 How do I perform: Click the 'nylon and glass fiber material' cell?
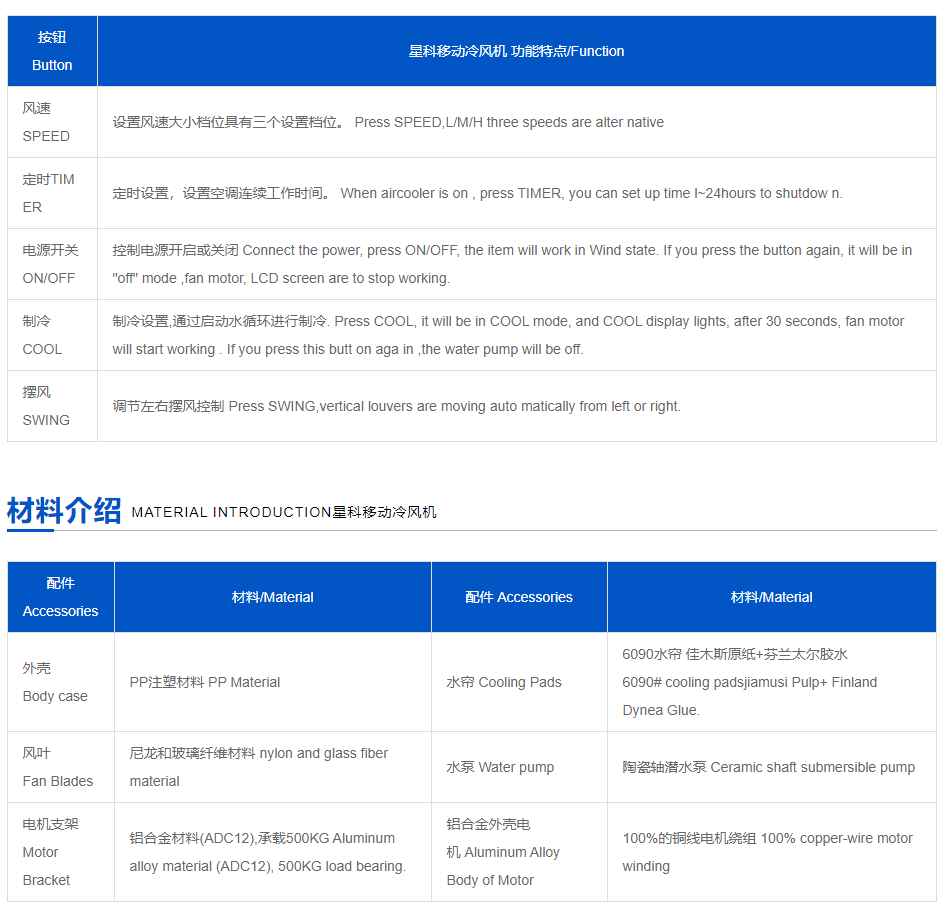coord(273,767)
